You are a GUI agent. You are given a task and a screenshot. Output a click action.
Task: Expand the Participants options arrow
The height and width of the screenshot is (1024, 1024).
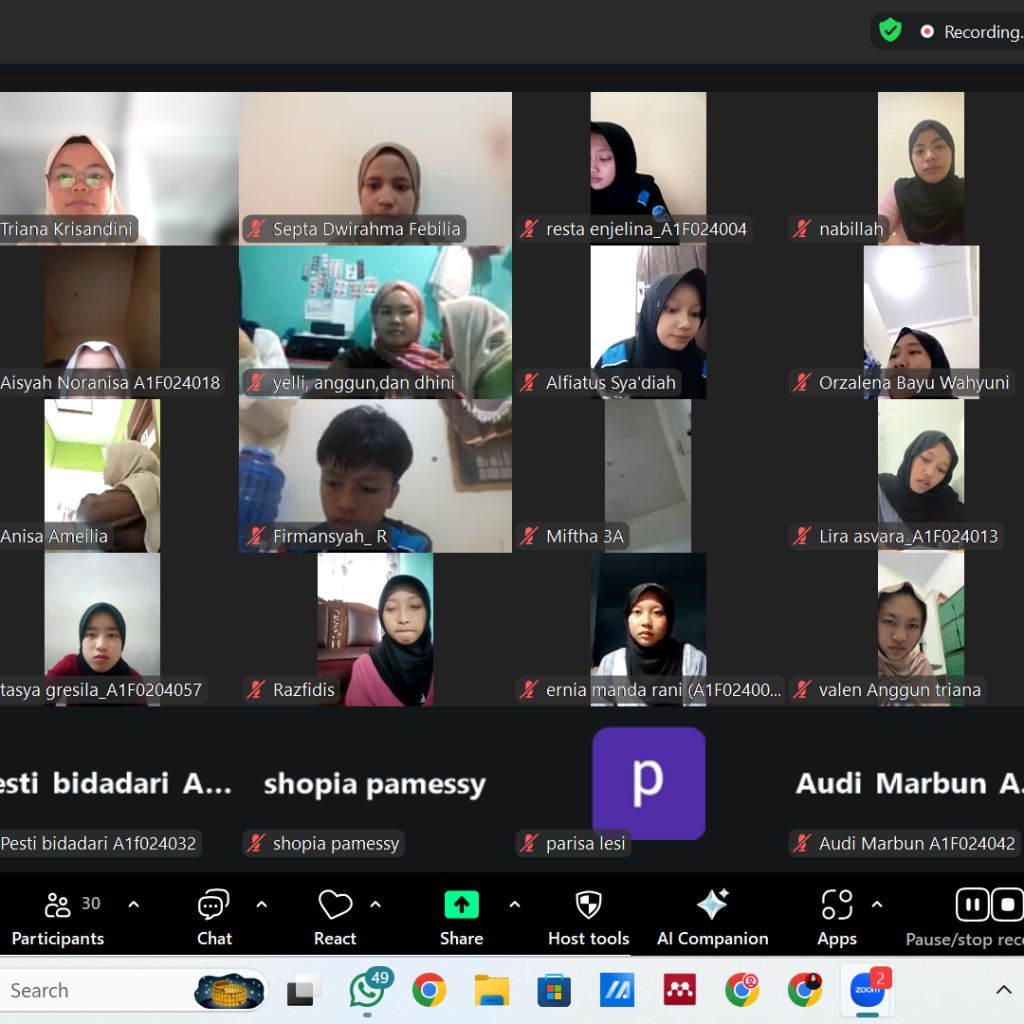pos(134,905)
